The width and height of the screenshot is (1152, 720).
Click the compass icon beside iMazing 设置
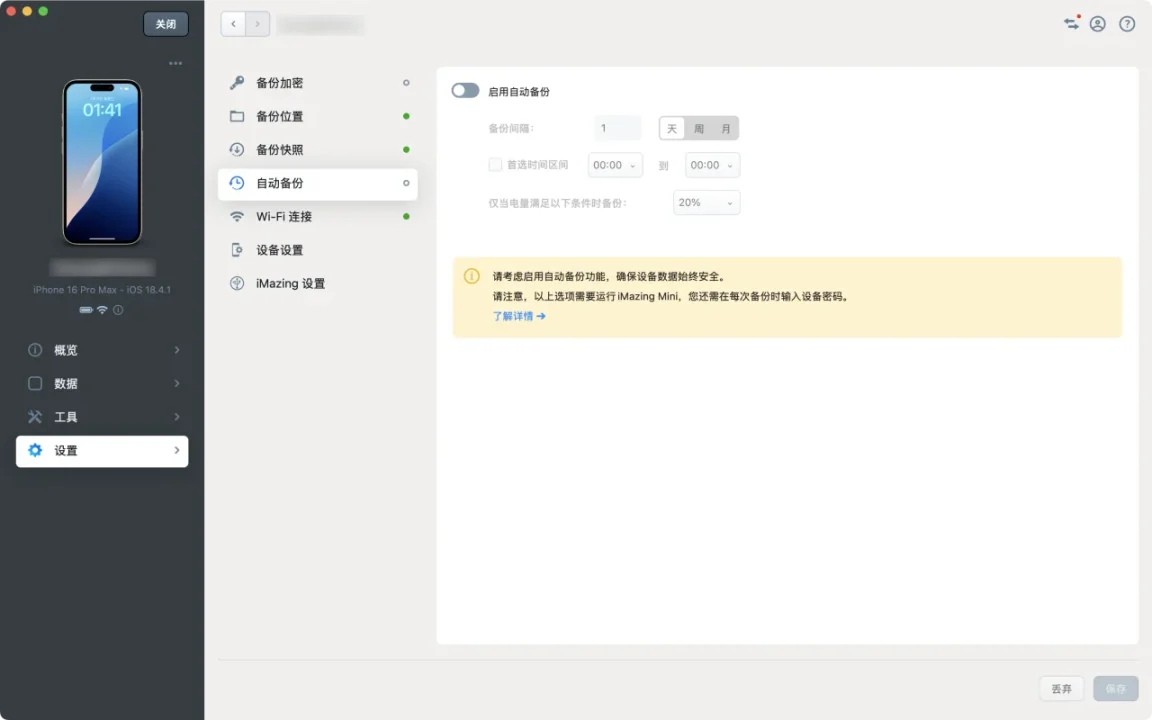click(237, 284)
